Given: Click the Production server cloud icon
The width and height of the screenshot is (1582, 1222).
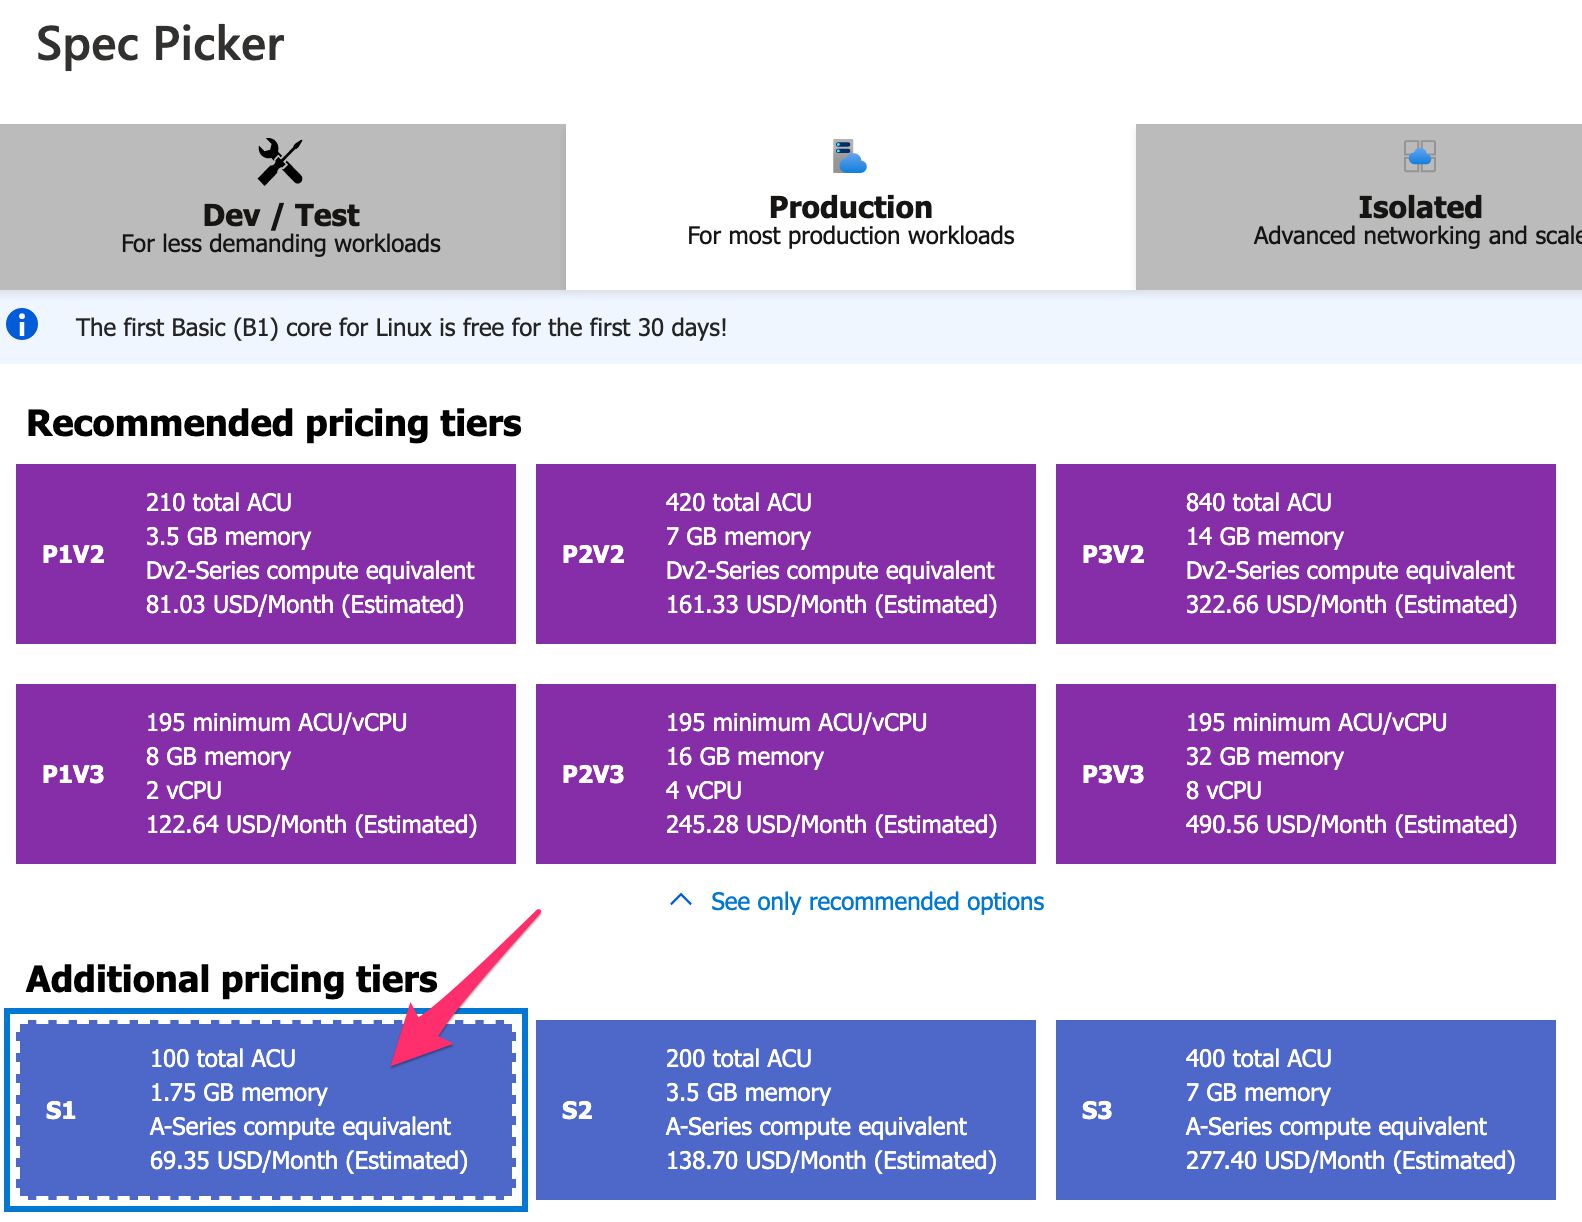Looking at the screenshot, I should coord(849,156).
